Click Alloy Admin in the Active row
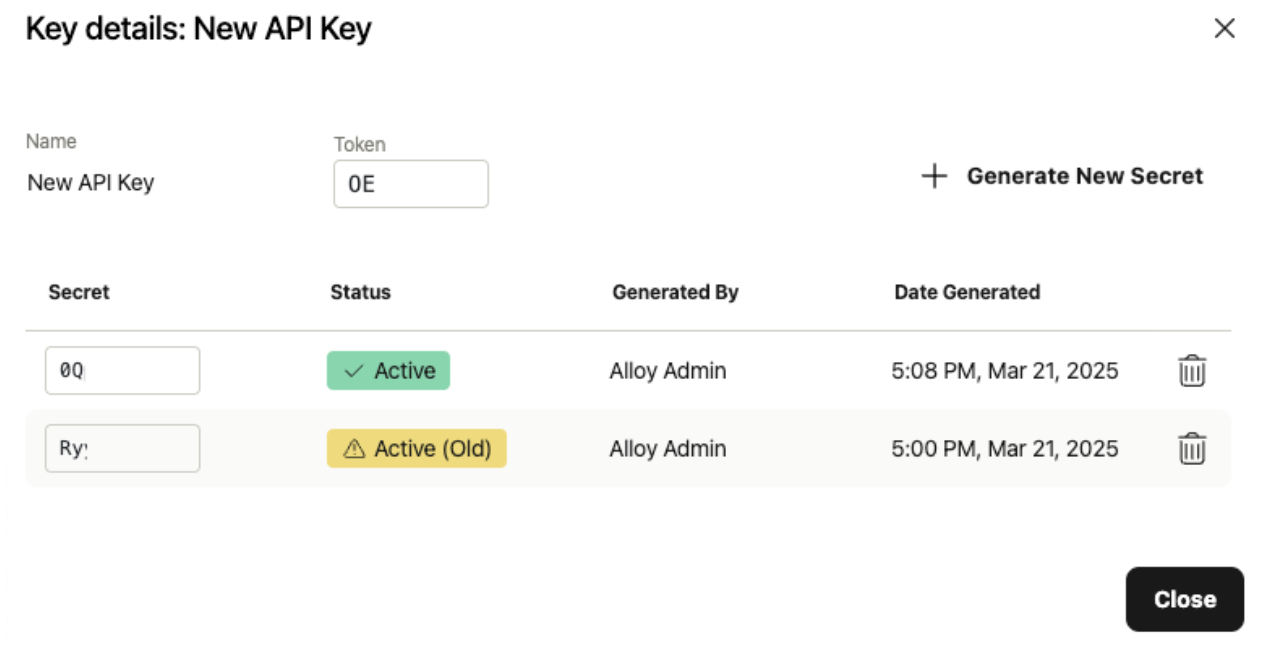Screen dimensions: 1270x652 (x=668, y=371)
